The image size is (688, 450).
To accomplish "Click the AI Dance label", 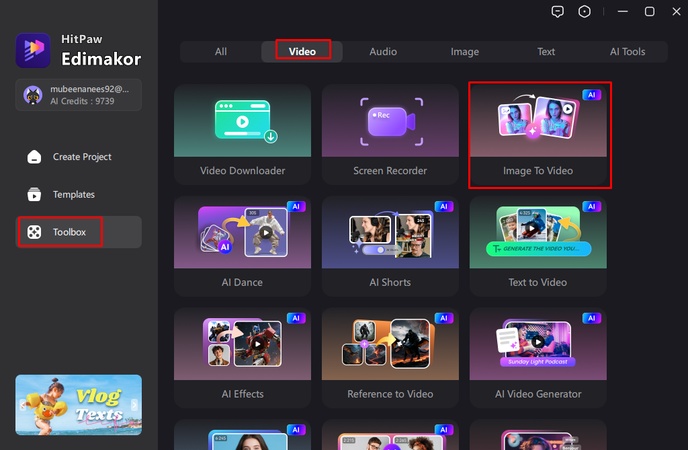I will tap(242, 282).
